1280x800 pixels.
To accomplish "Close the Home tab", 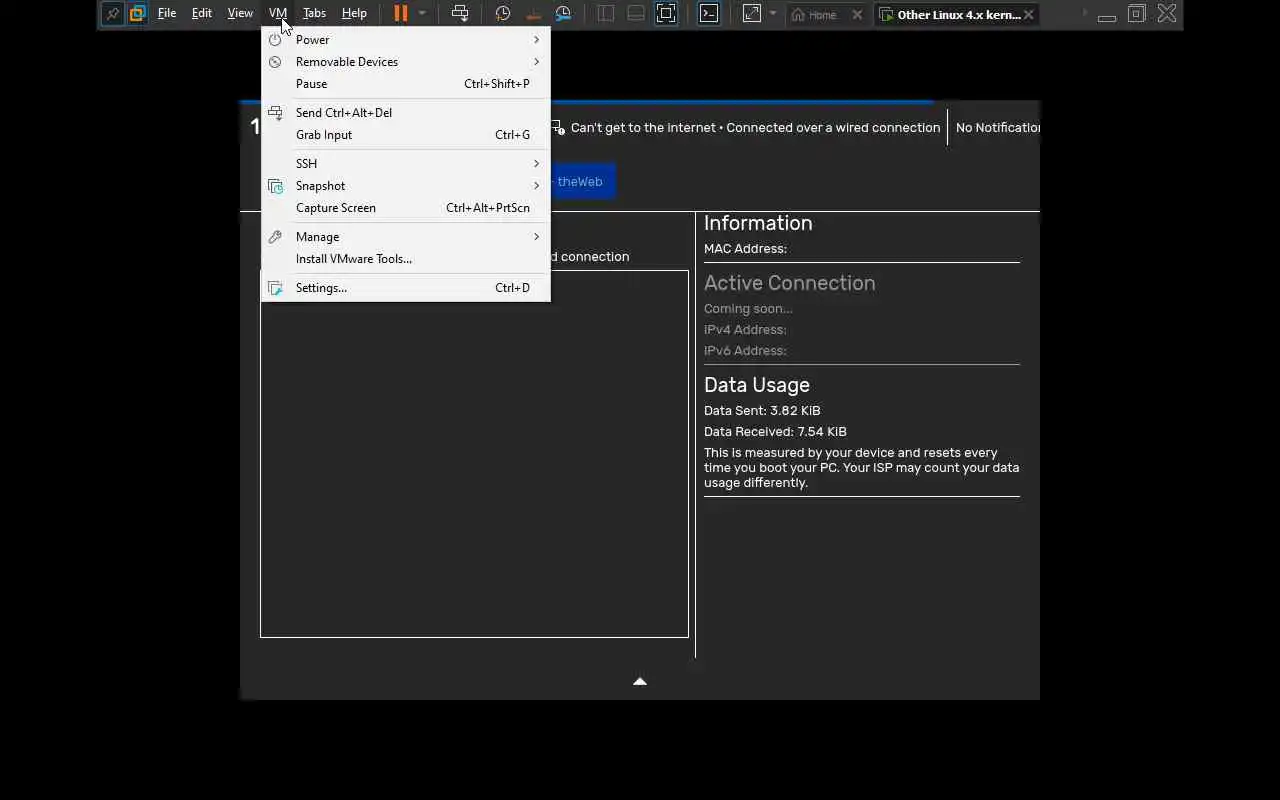I will coord(857,15).
